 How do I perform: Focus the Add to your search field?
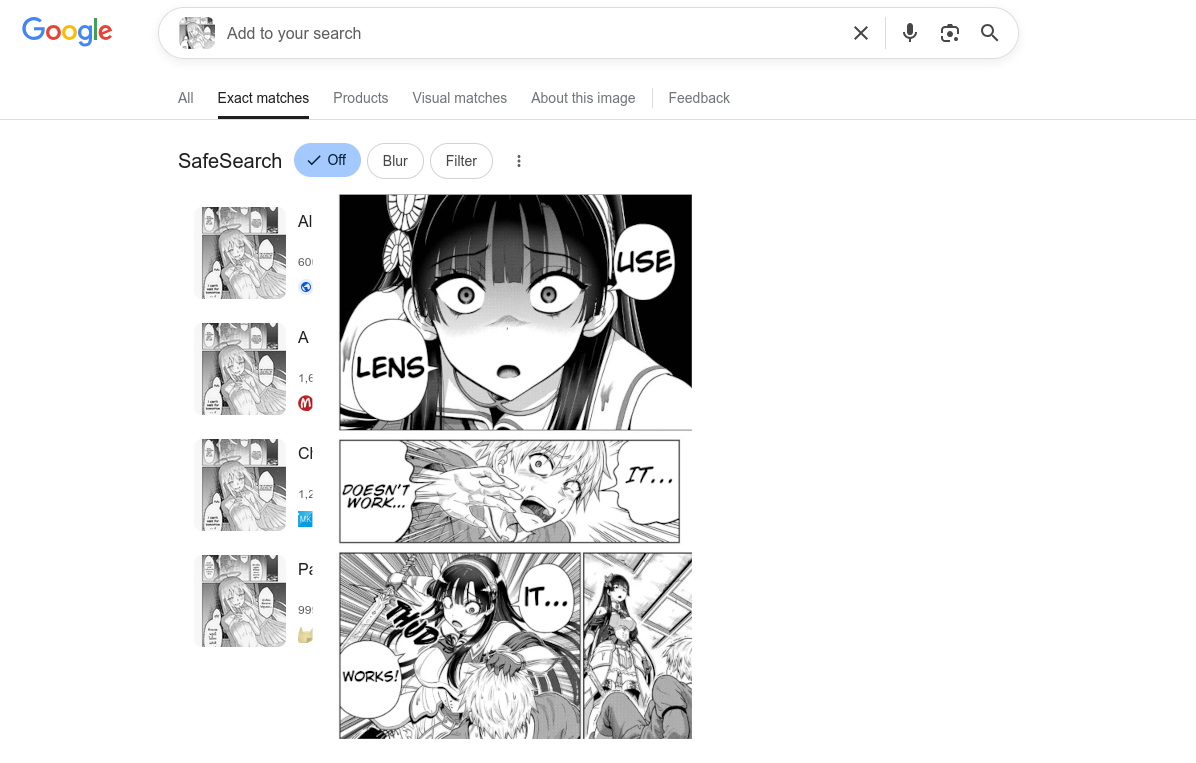coord(534,33)
